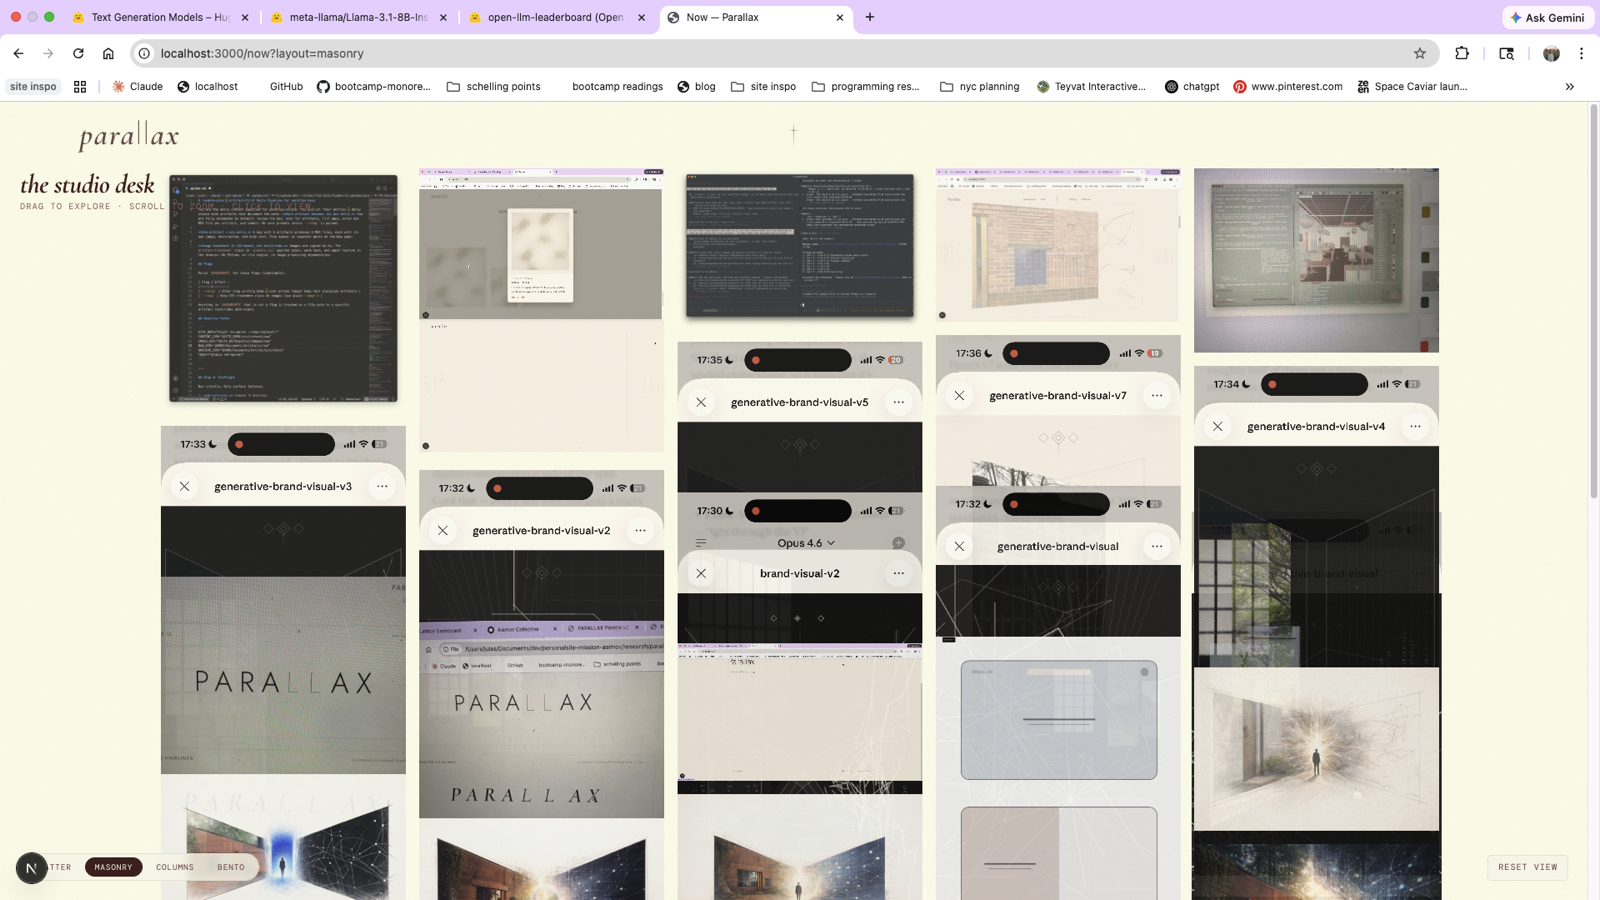The height and width of the screenshot is (900, 1600).
Task: Switch layout to Masonry
Action: pyautogui.click(x=113, y=867)
